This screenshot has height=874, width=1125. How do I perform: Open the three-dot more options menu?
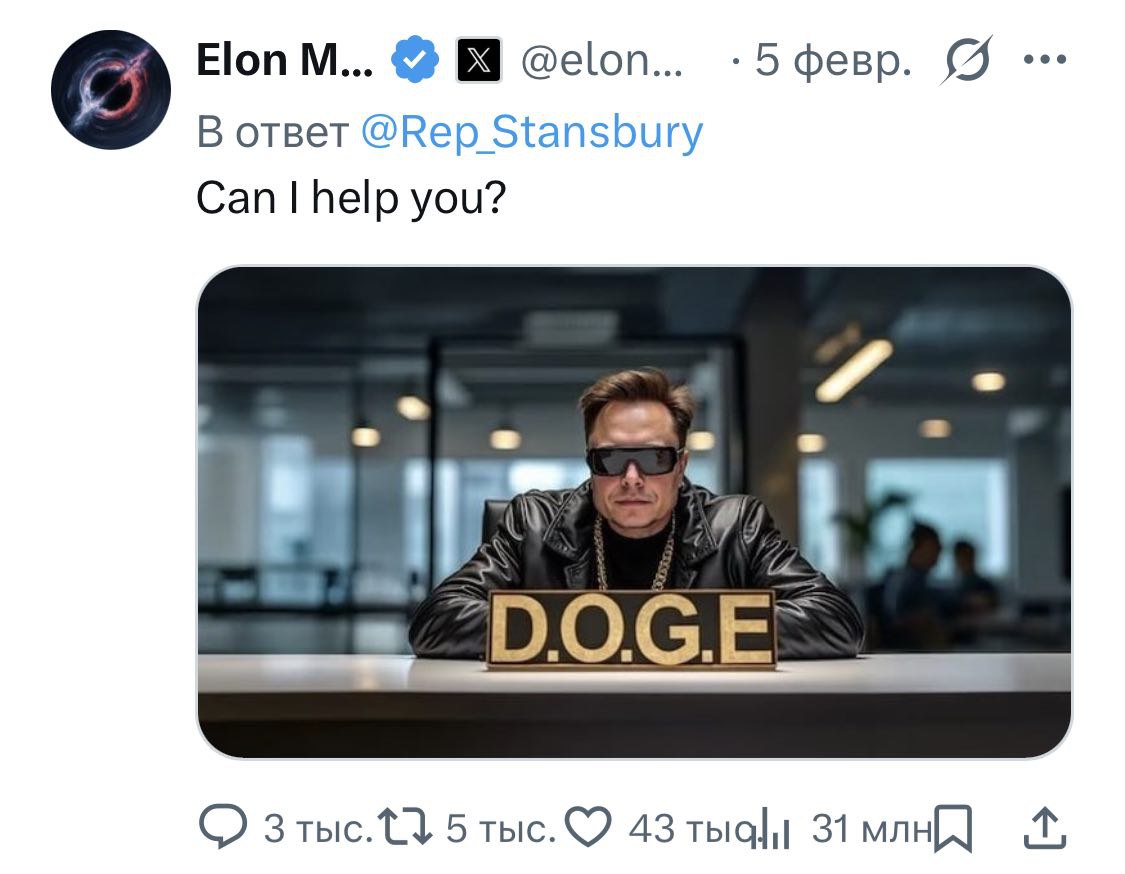click(x=1045, y=60)
